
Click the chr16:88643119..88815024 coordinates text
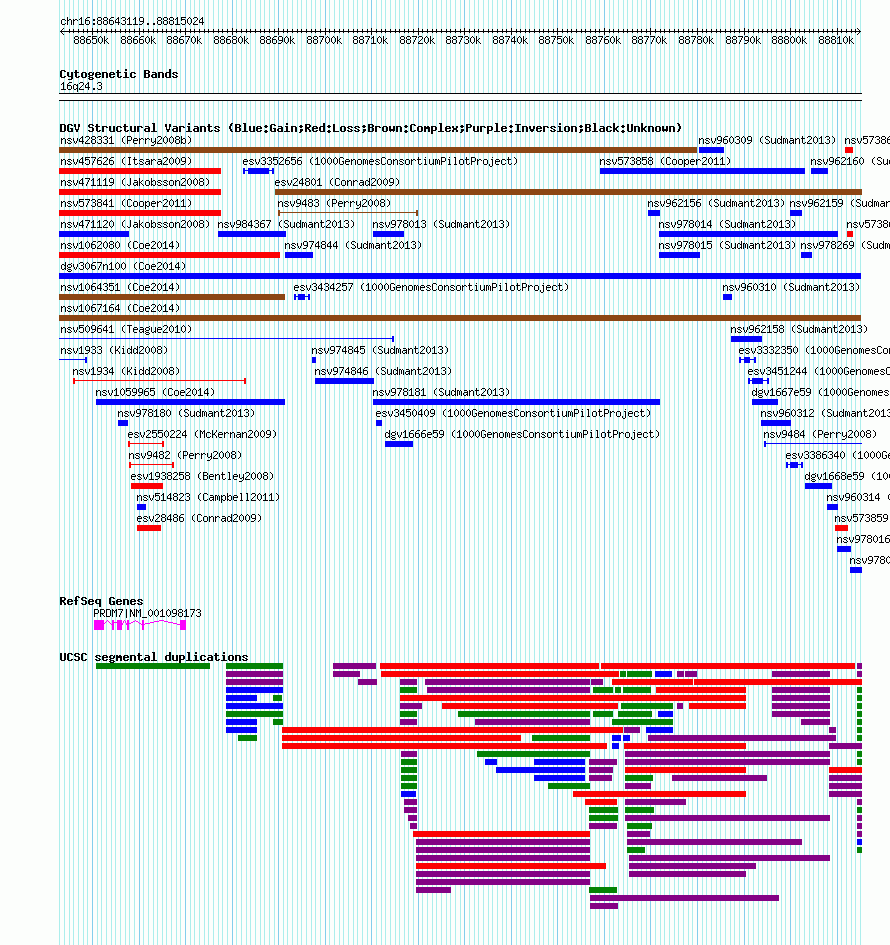coord(132,21)
